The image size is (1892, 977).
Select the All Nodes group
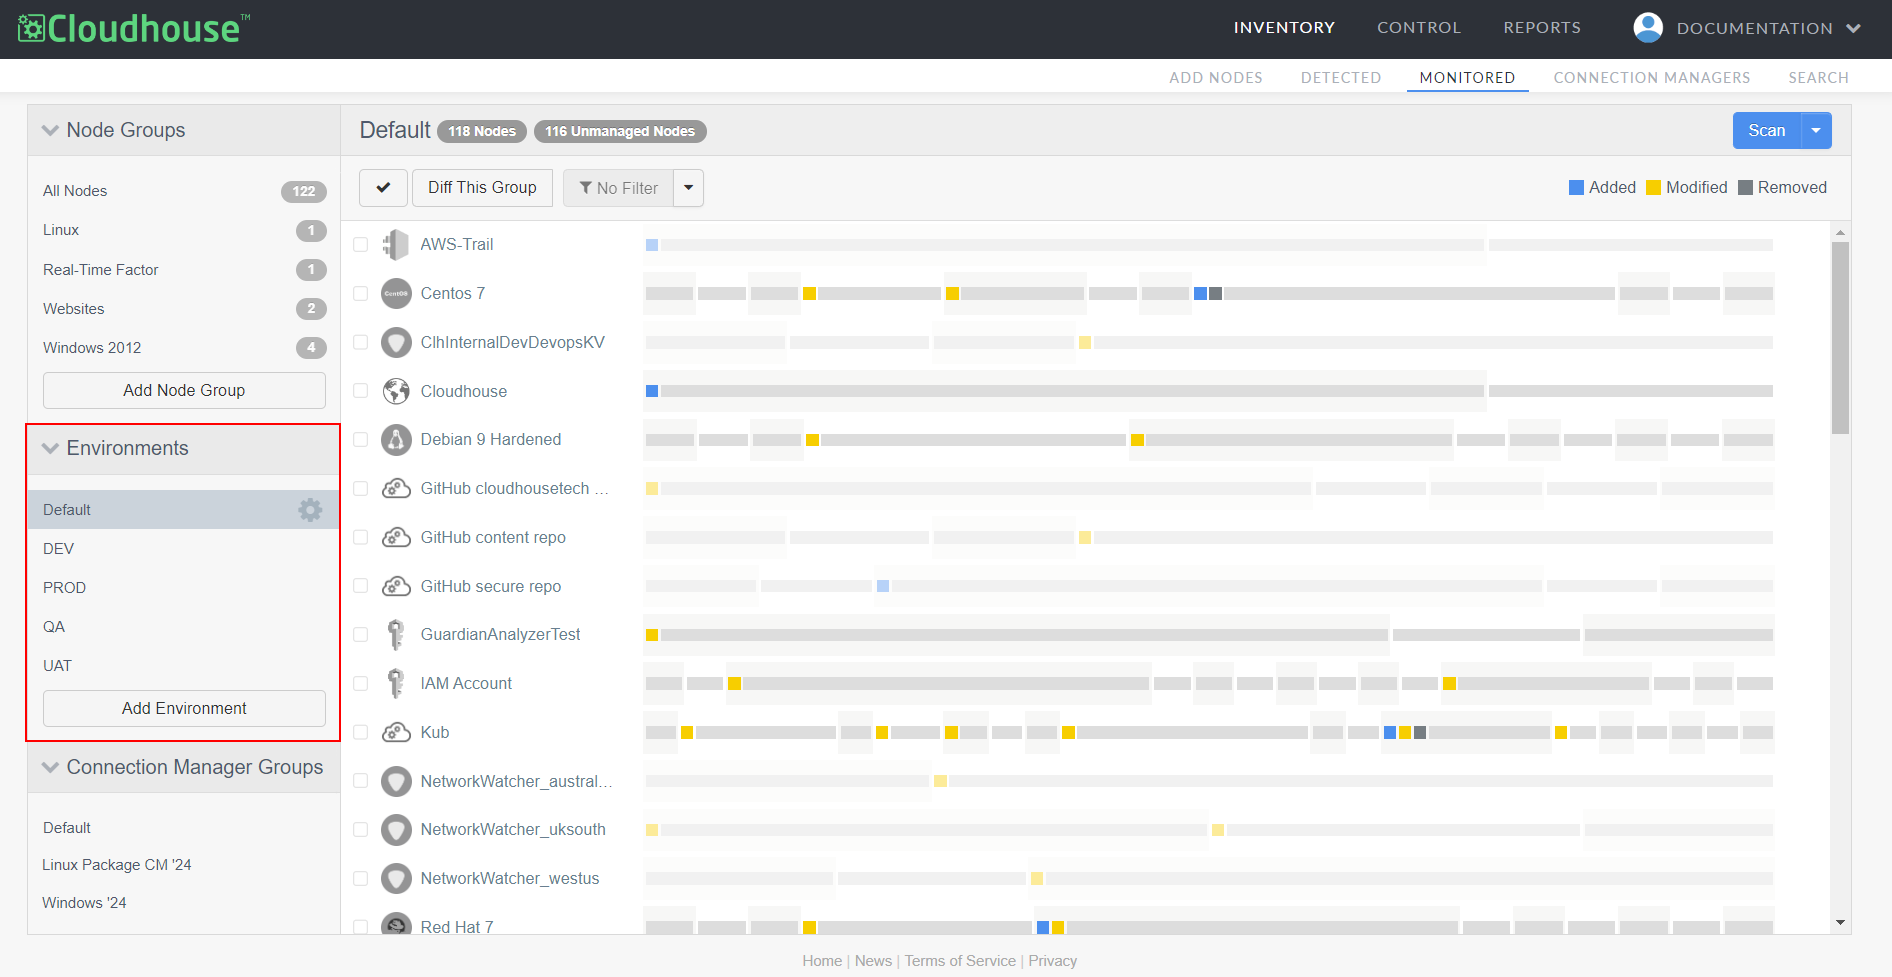point(75,191)
